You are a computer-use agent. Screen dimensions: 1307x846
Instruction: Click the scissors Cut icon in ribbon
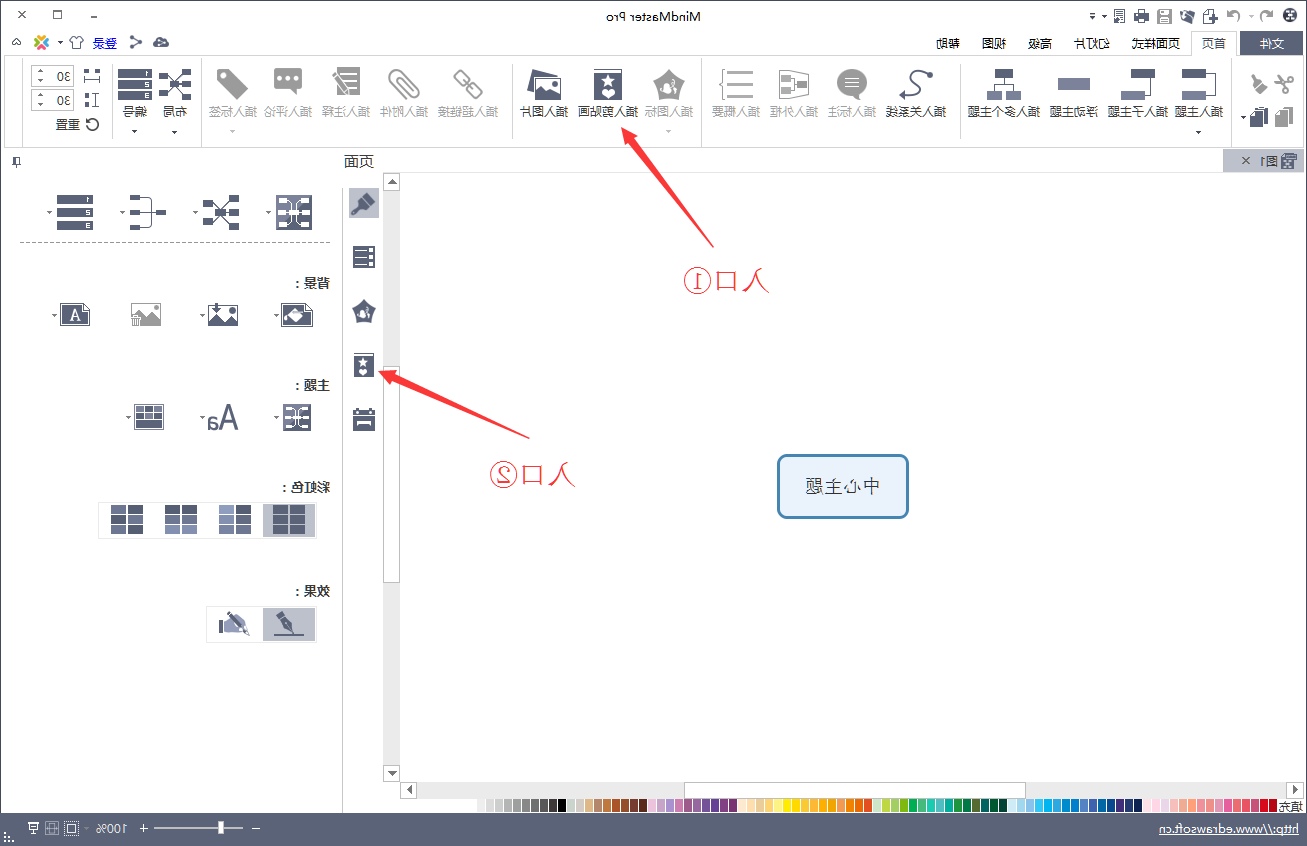click(x=1283, y=86)
